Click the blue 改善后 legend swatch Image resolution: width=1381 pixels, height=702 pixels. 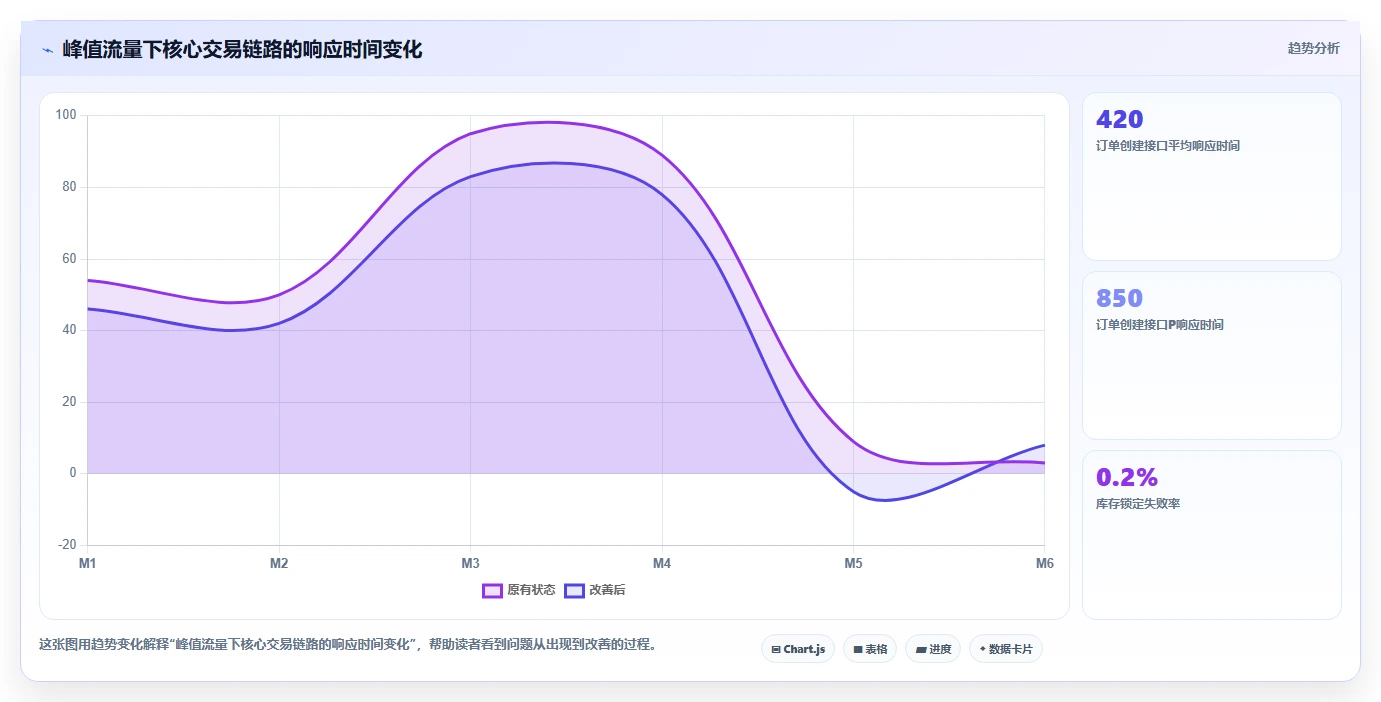[x=574, y=590]
